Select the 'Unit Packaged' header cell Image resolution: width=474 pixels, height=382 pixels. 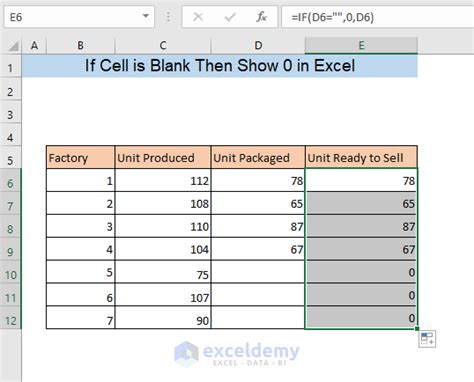[x=258, y=157]
